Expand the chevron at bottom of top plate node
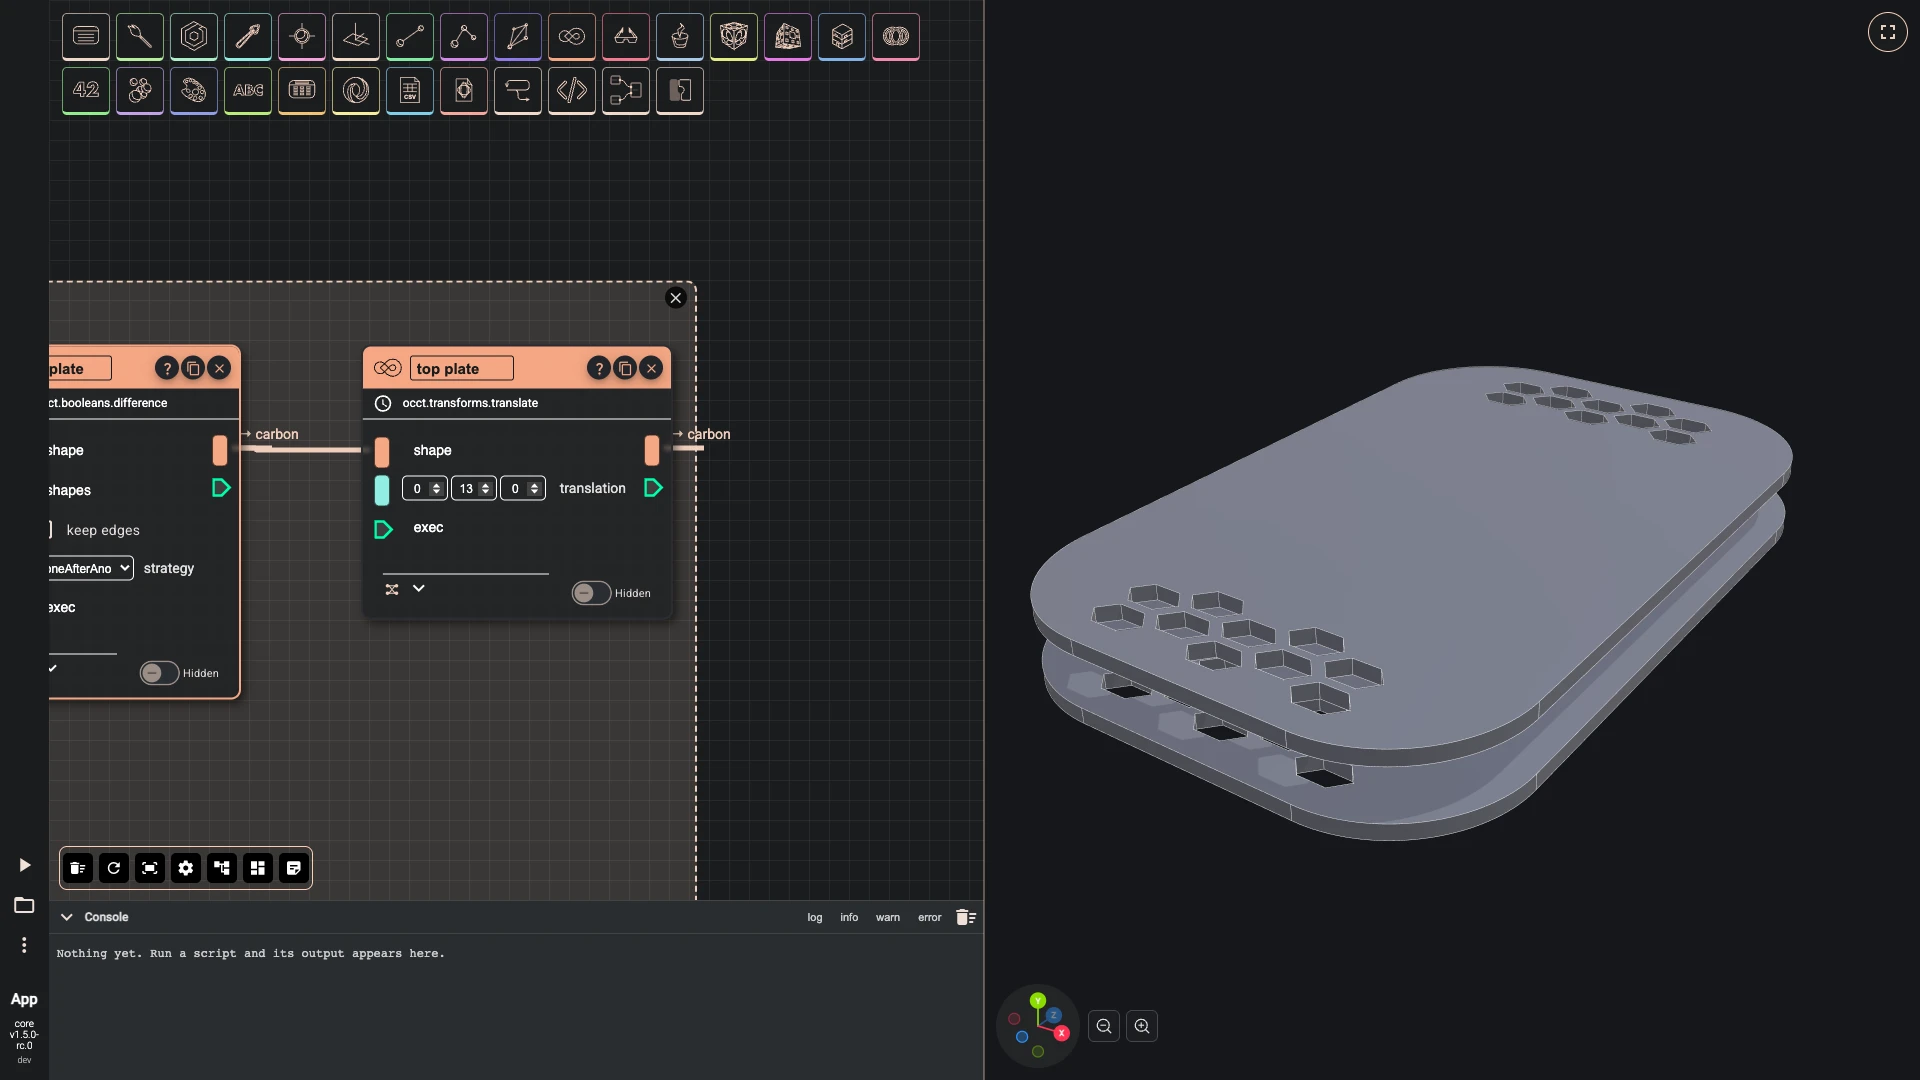The width and height of the screenshot is (1920, 1080). pos(419,589)
